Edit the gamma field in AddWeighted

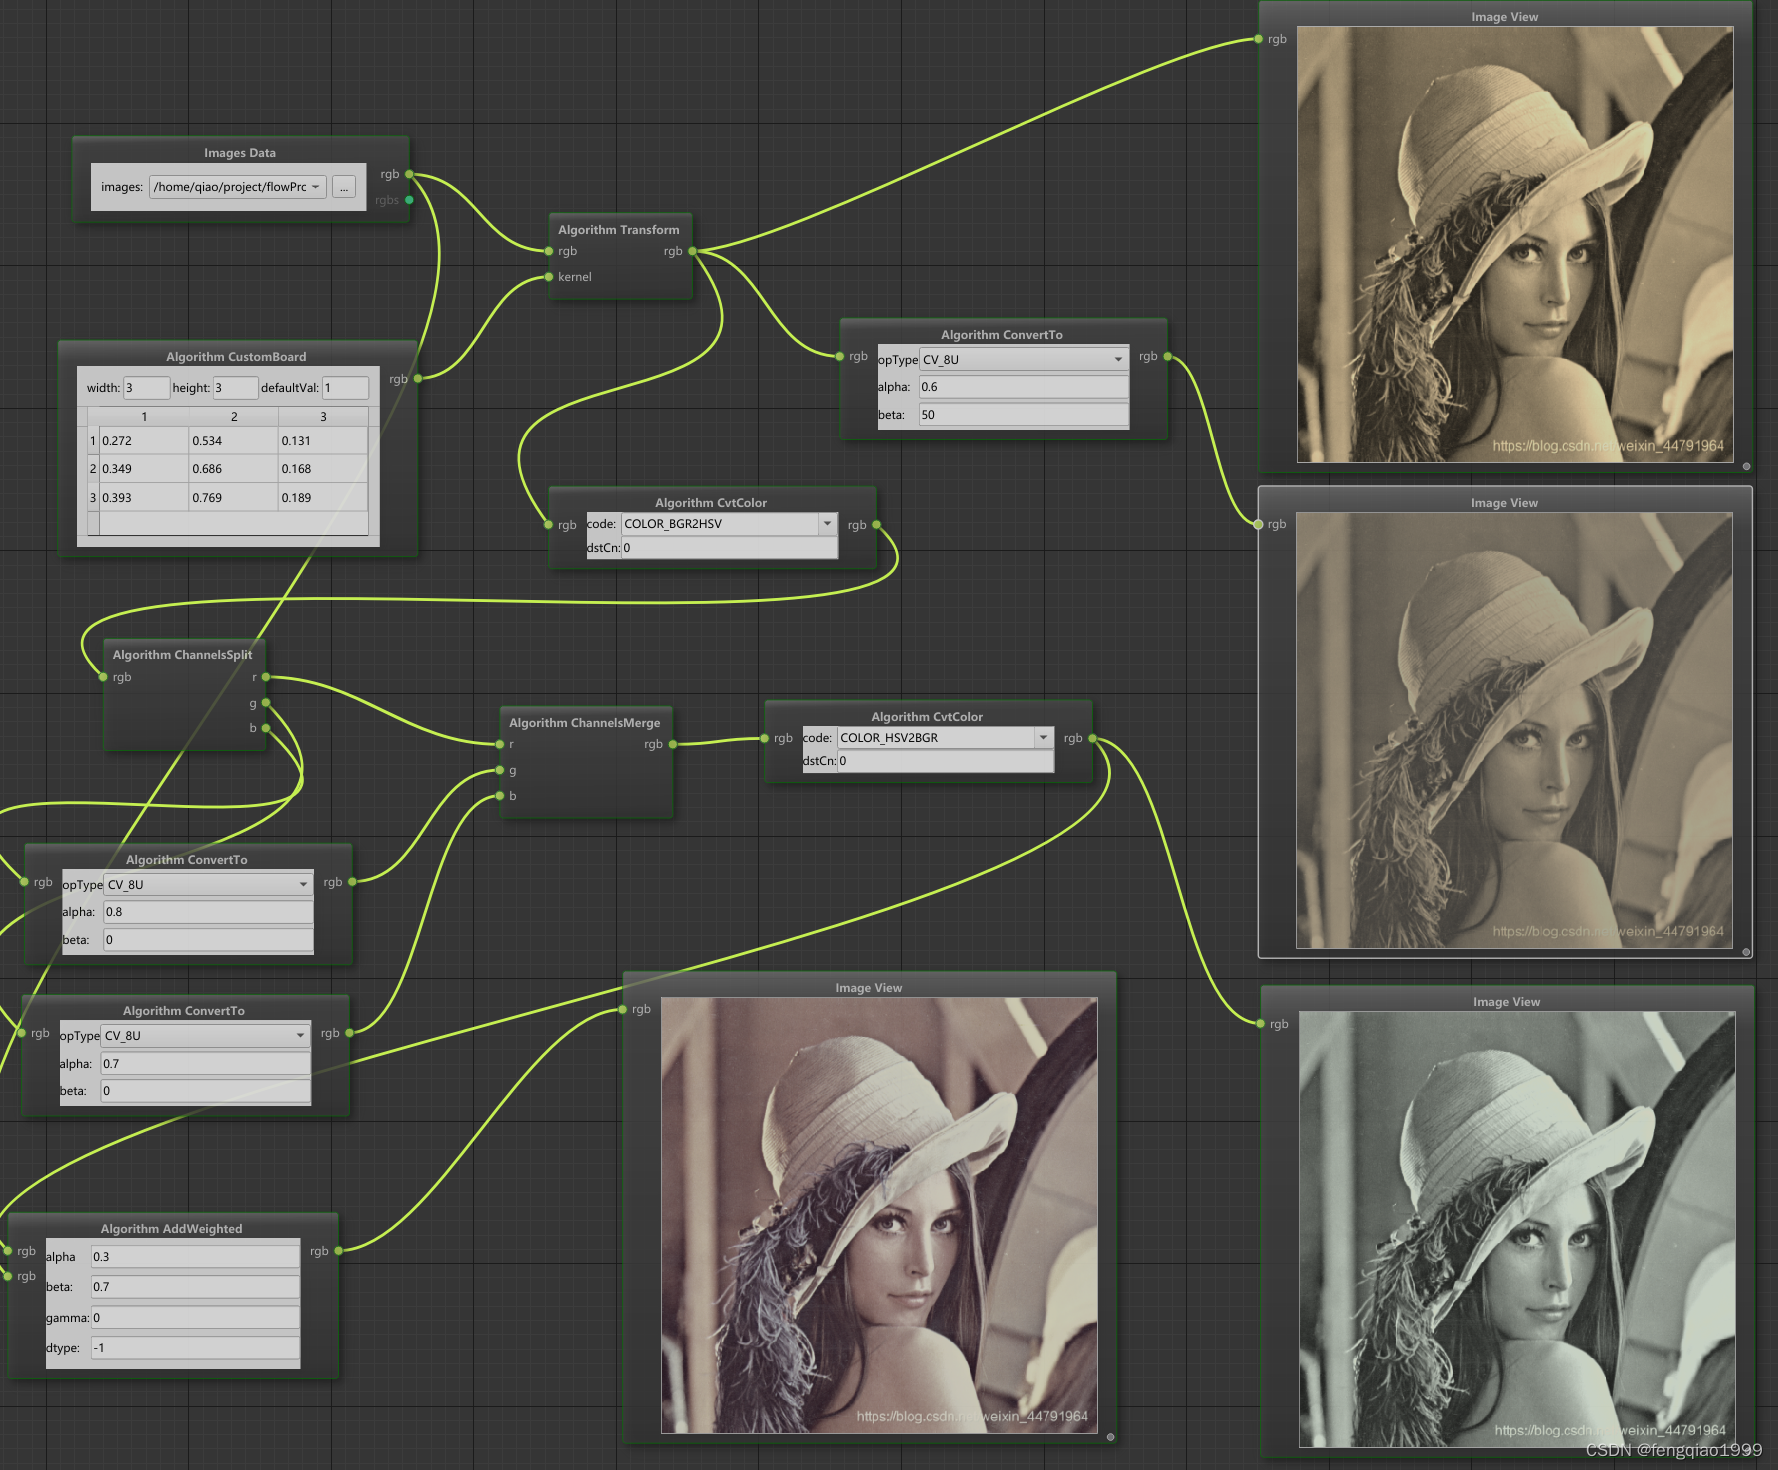tap(195, 1318)
